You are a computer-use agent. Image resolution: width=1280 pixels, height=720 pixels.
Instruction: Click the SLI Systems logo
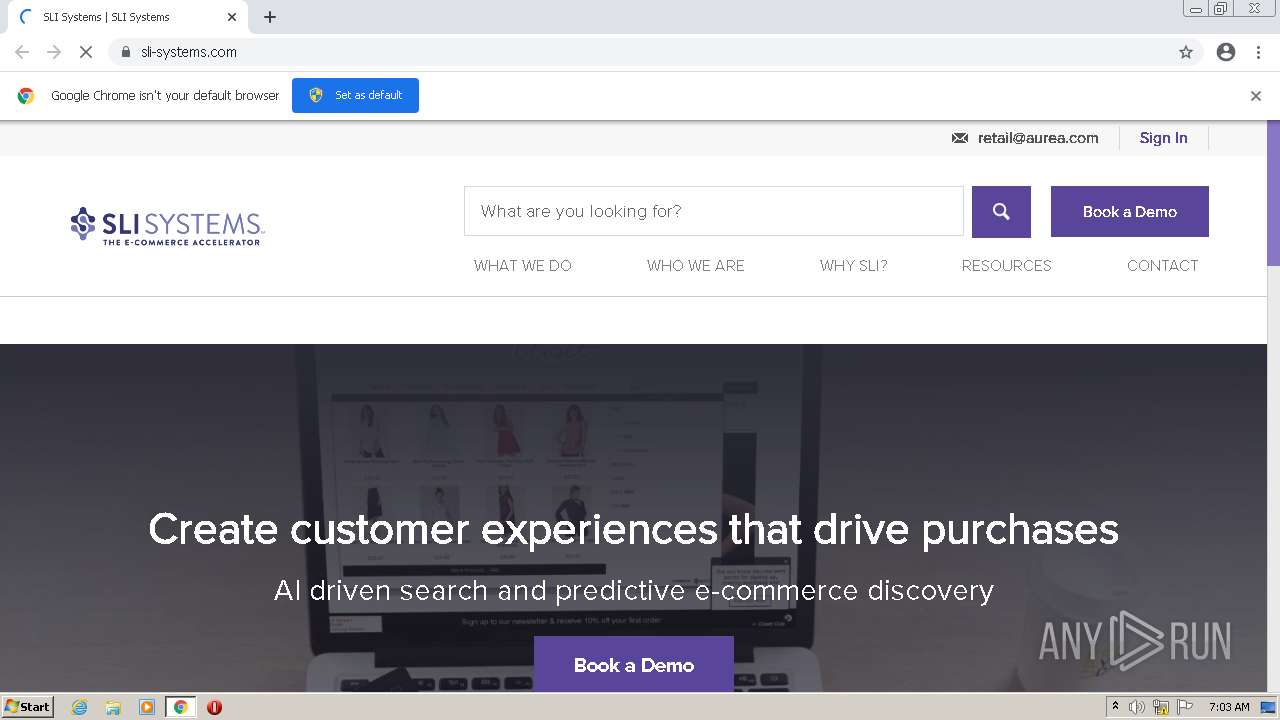click(x=167, y=226)
